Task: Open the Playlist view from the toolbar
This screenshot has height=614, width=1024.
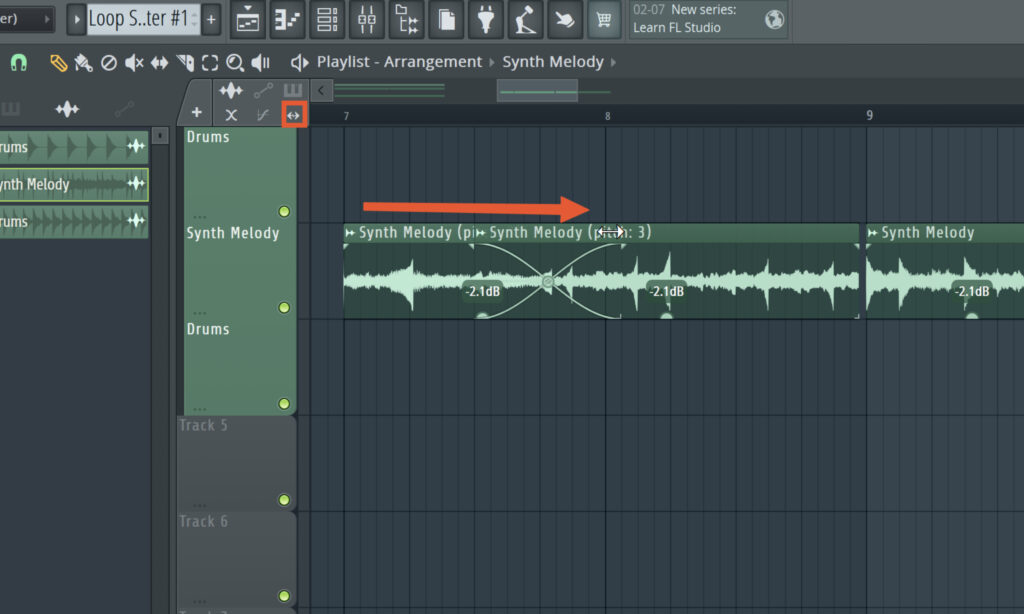Action: 248,20
